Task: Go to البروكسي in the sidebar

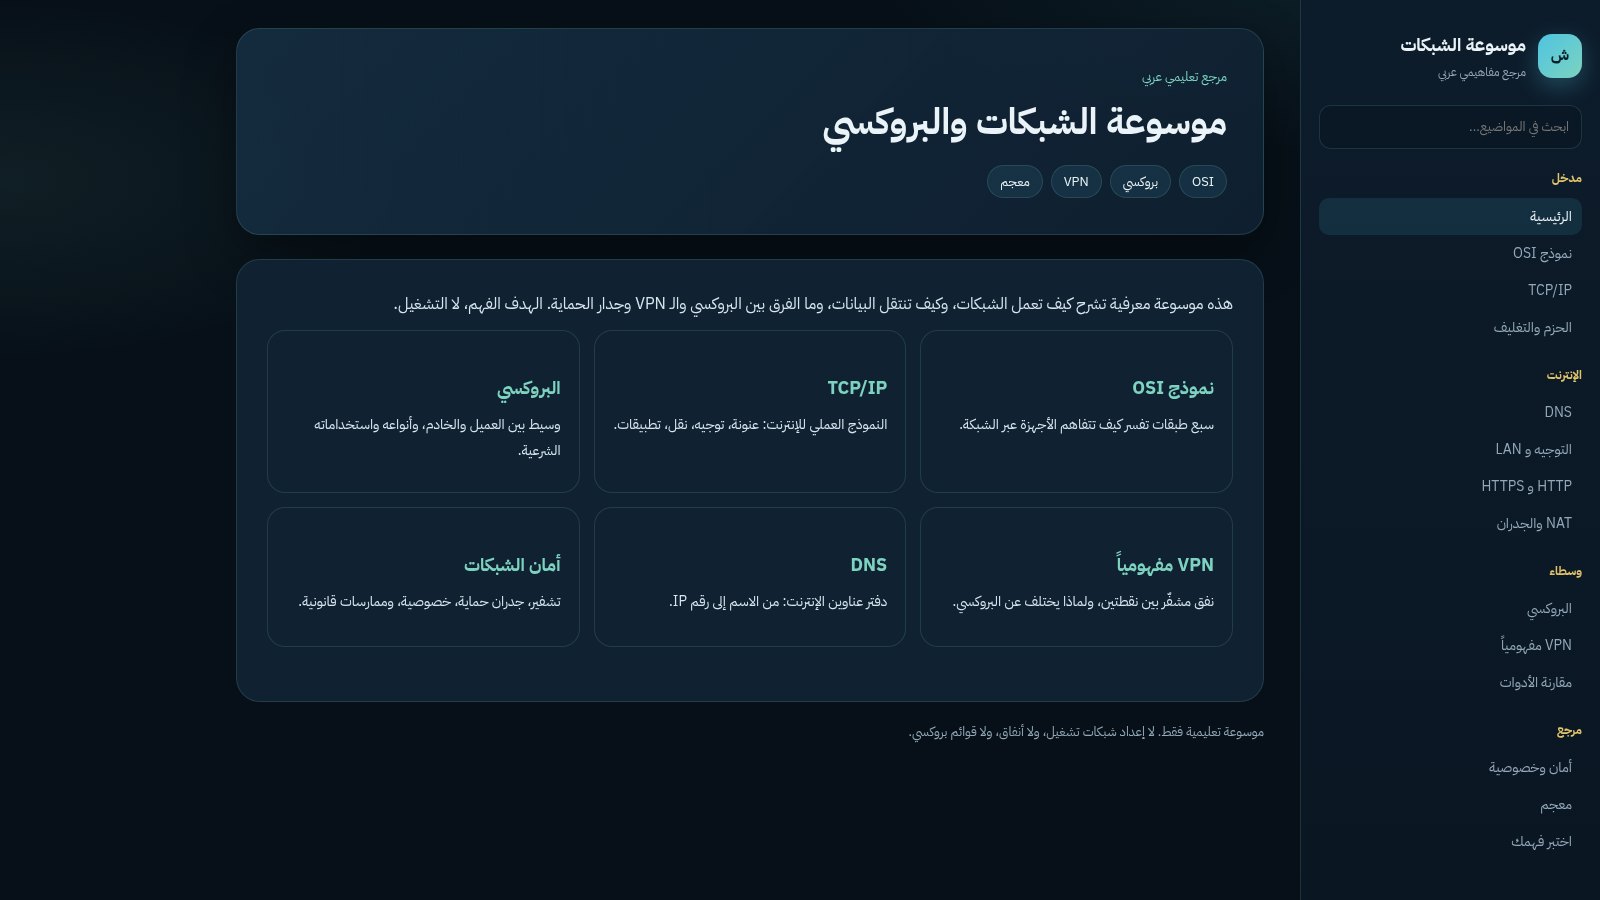Action: (1450, 609)
